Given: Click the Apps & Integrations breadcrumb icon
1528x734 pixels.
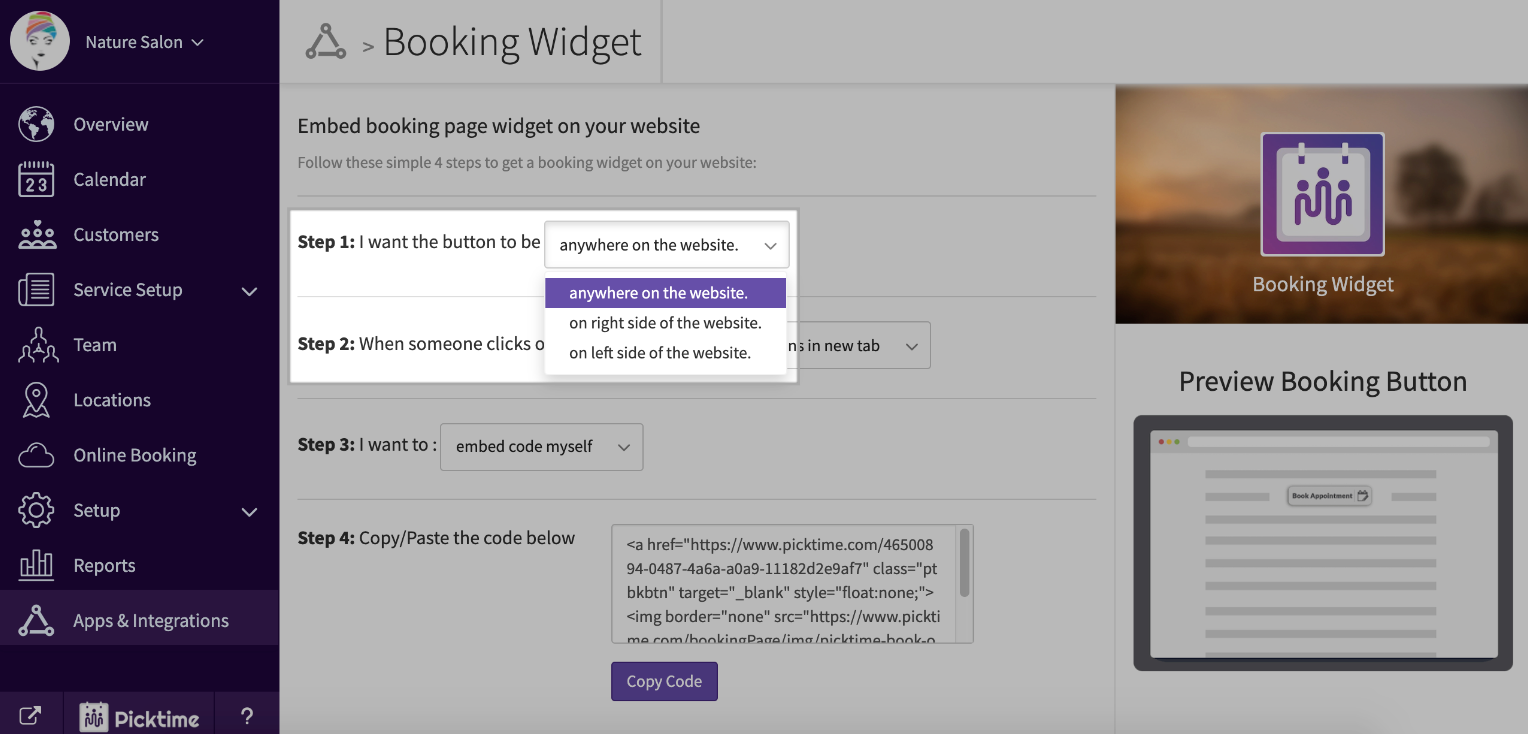Looking at the screenshot, I should [x=325, y=42].
